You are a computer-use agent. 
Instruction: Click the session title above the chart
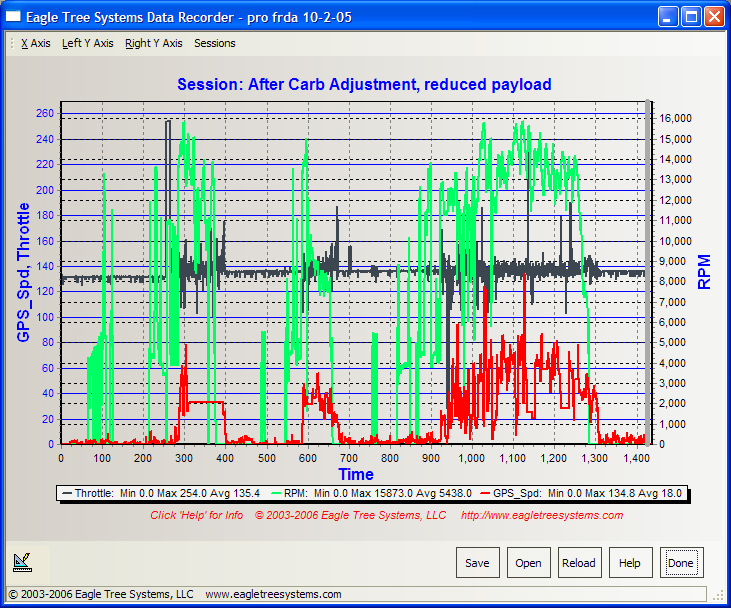(364, 84)
